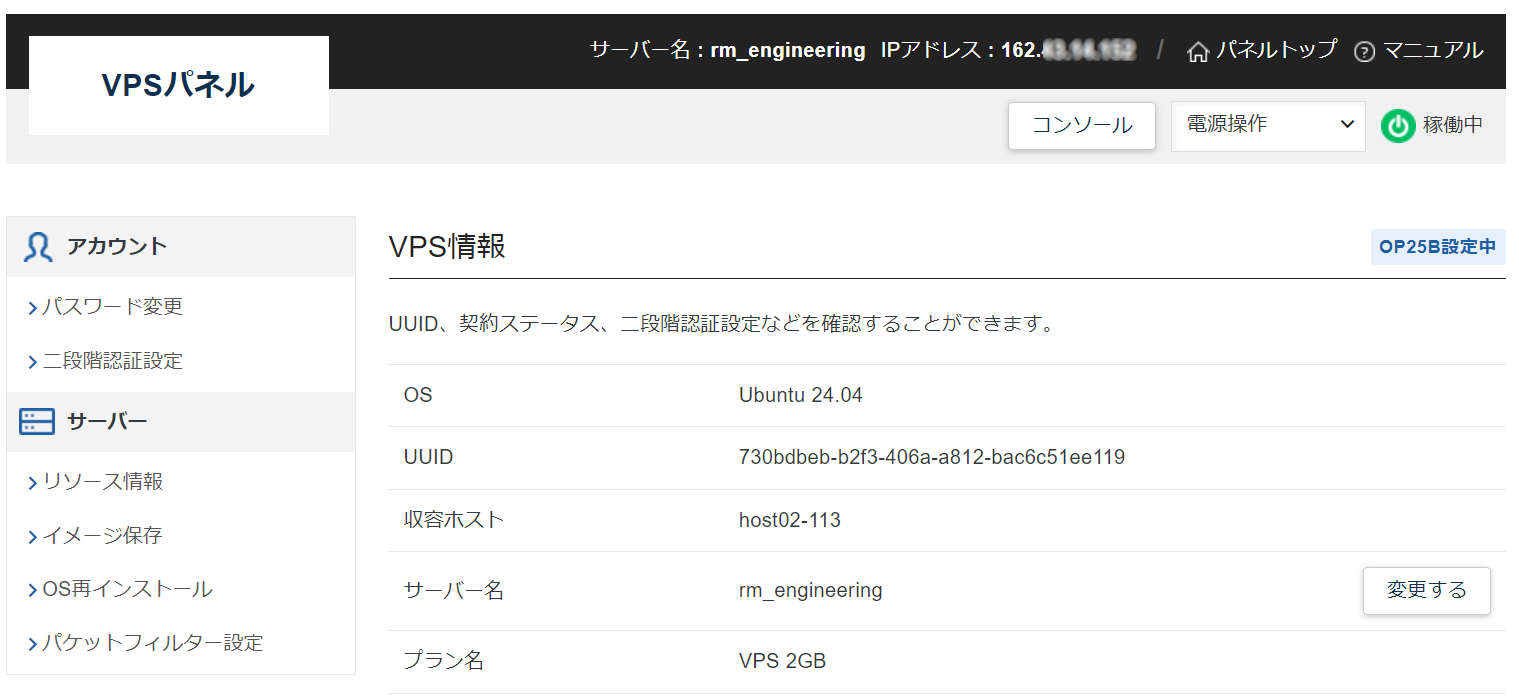The height and width of the screenshot is (699, 1519).
Task: Click the コンソール button
Action: coord(1081,126)
